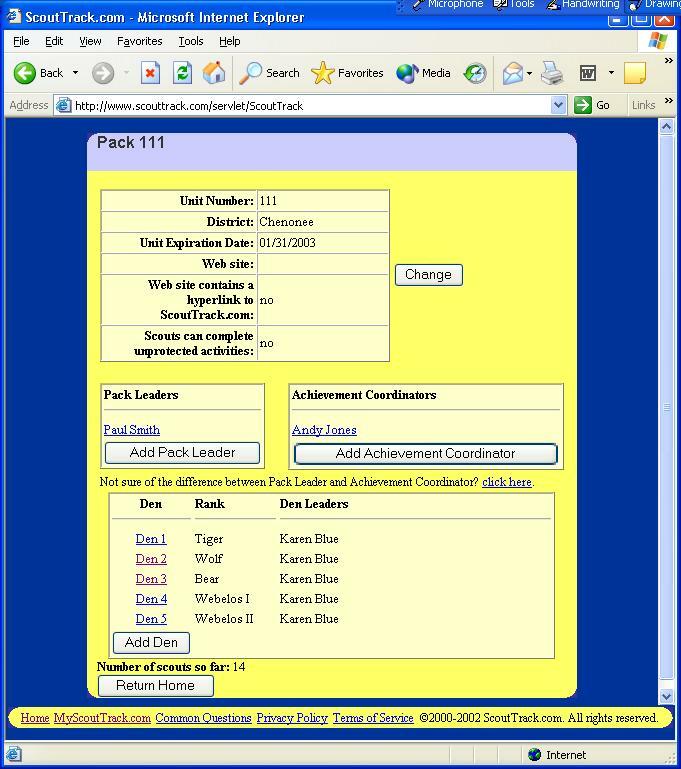The width and height of the screenshot is (681, 769).
Task: Click the green Go arrow icon
Action: click(x=582, y=105)
